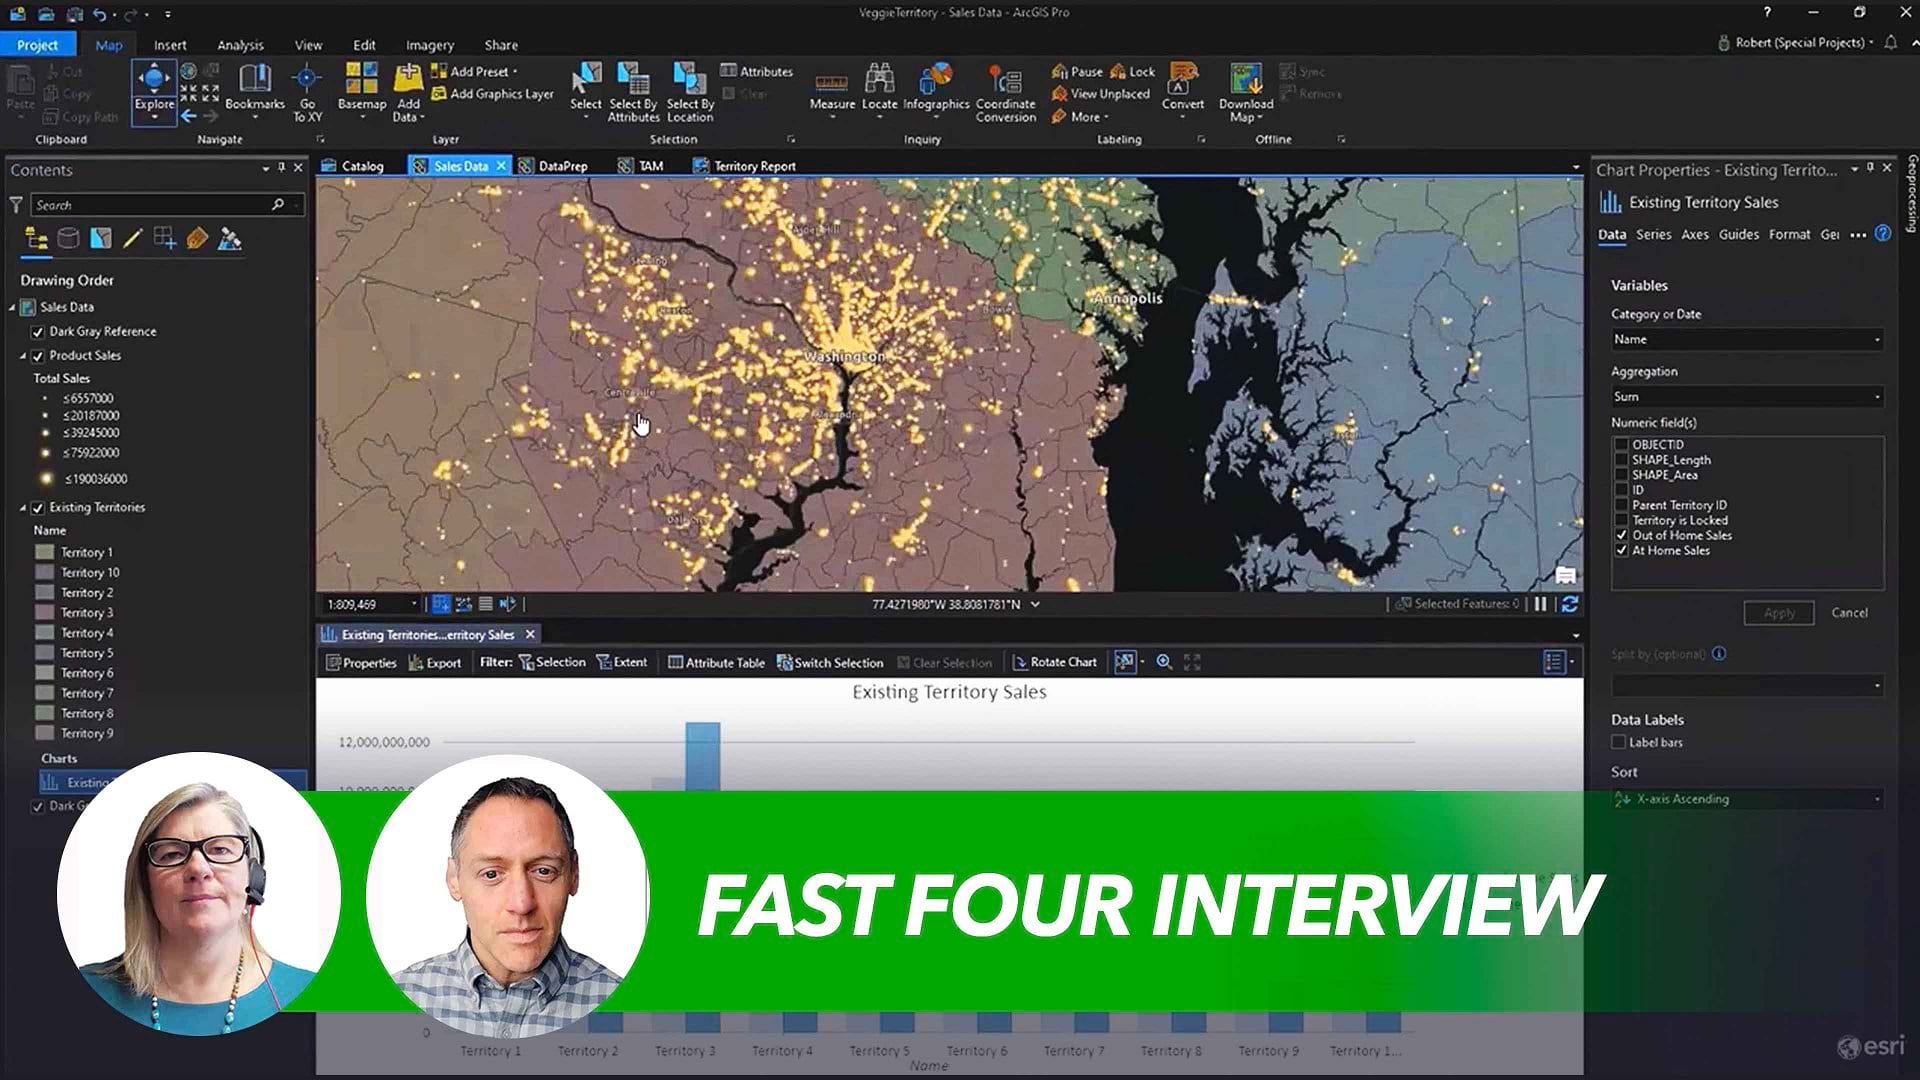The image size is (1920, 1080).
Task: Check the SHAPE_Length numeric field
Action: tap(1621, 460)
